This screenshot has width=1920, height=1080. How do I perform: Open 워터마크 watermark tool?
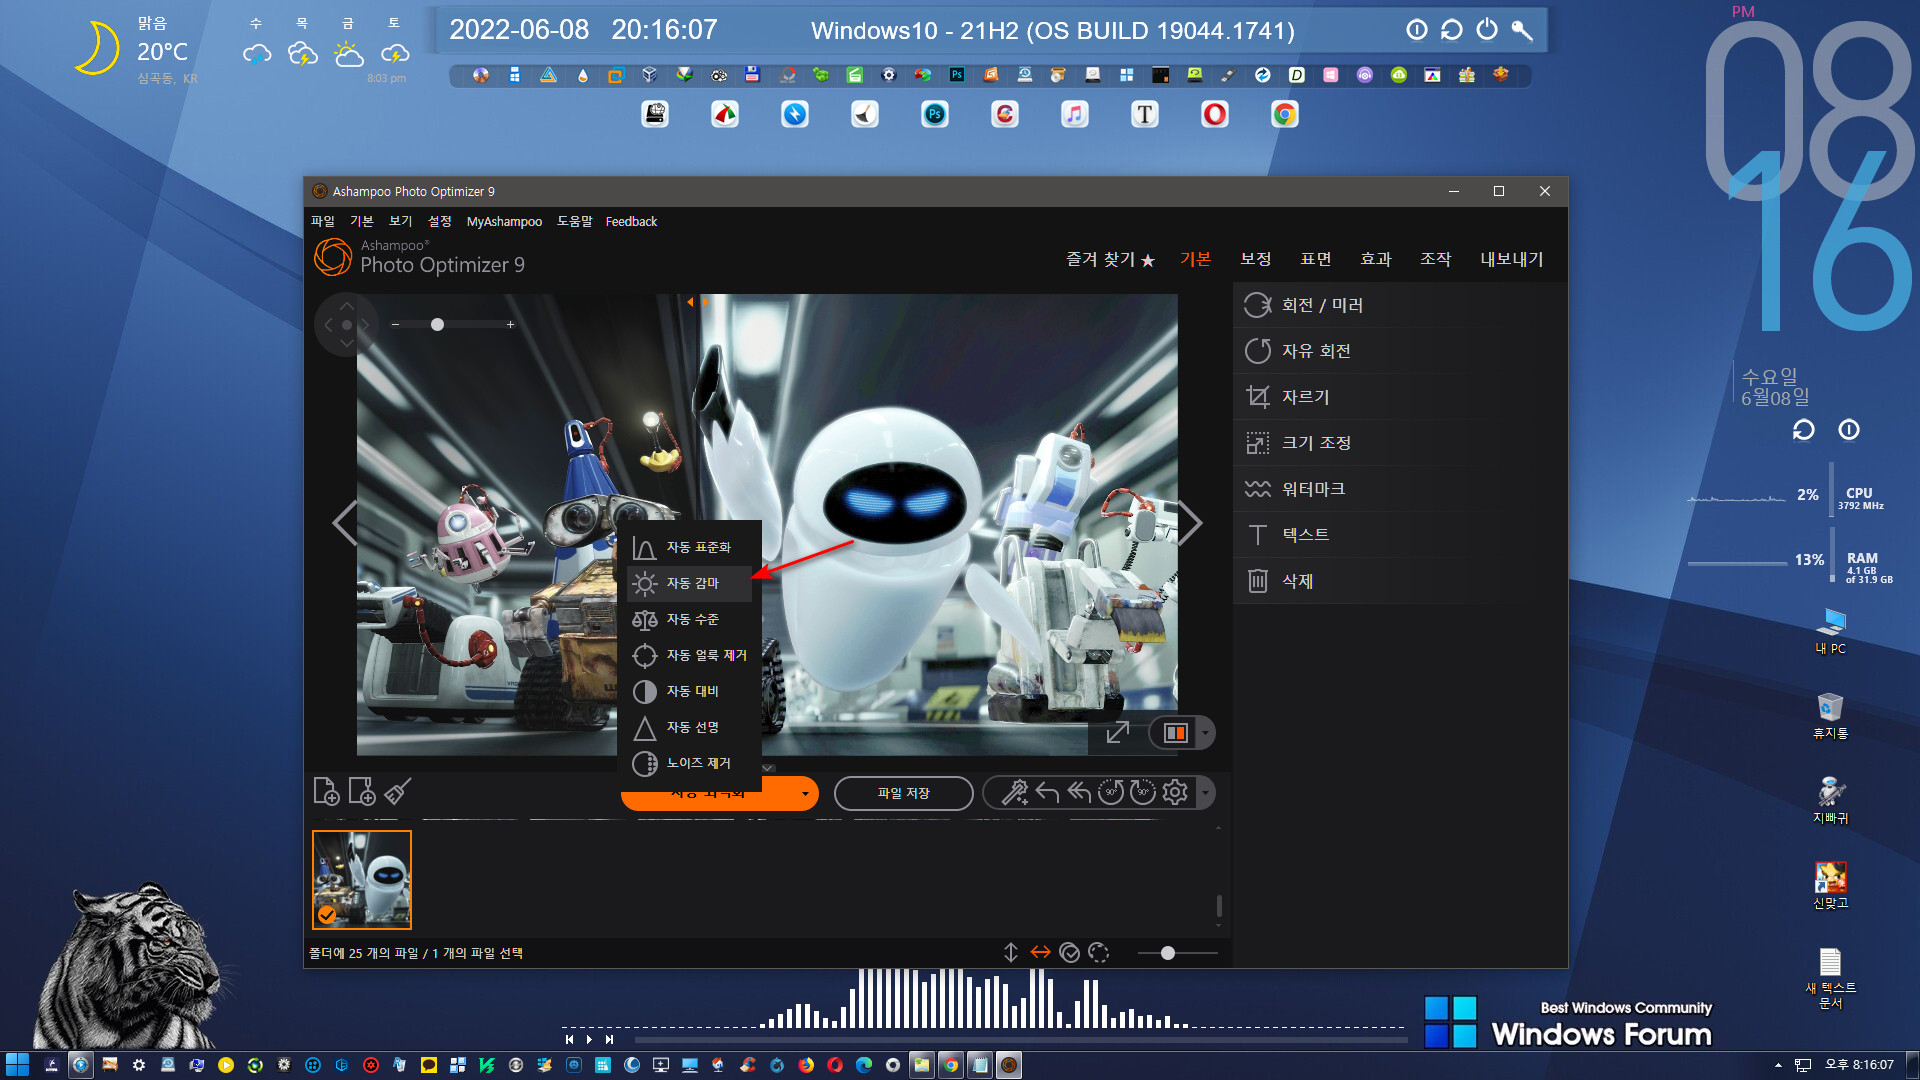click(1400, 489)
